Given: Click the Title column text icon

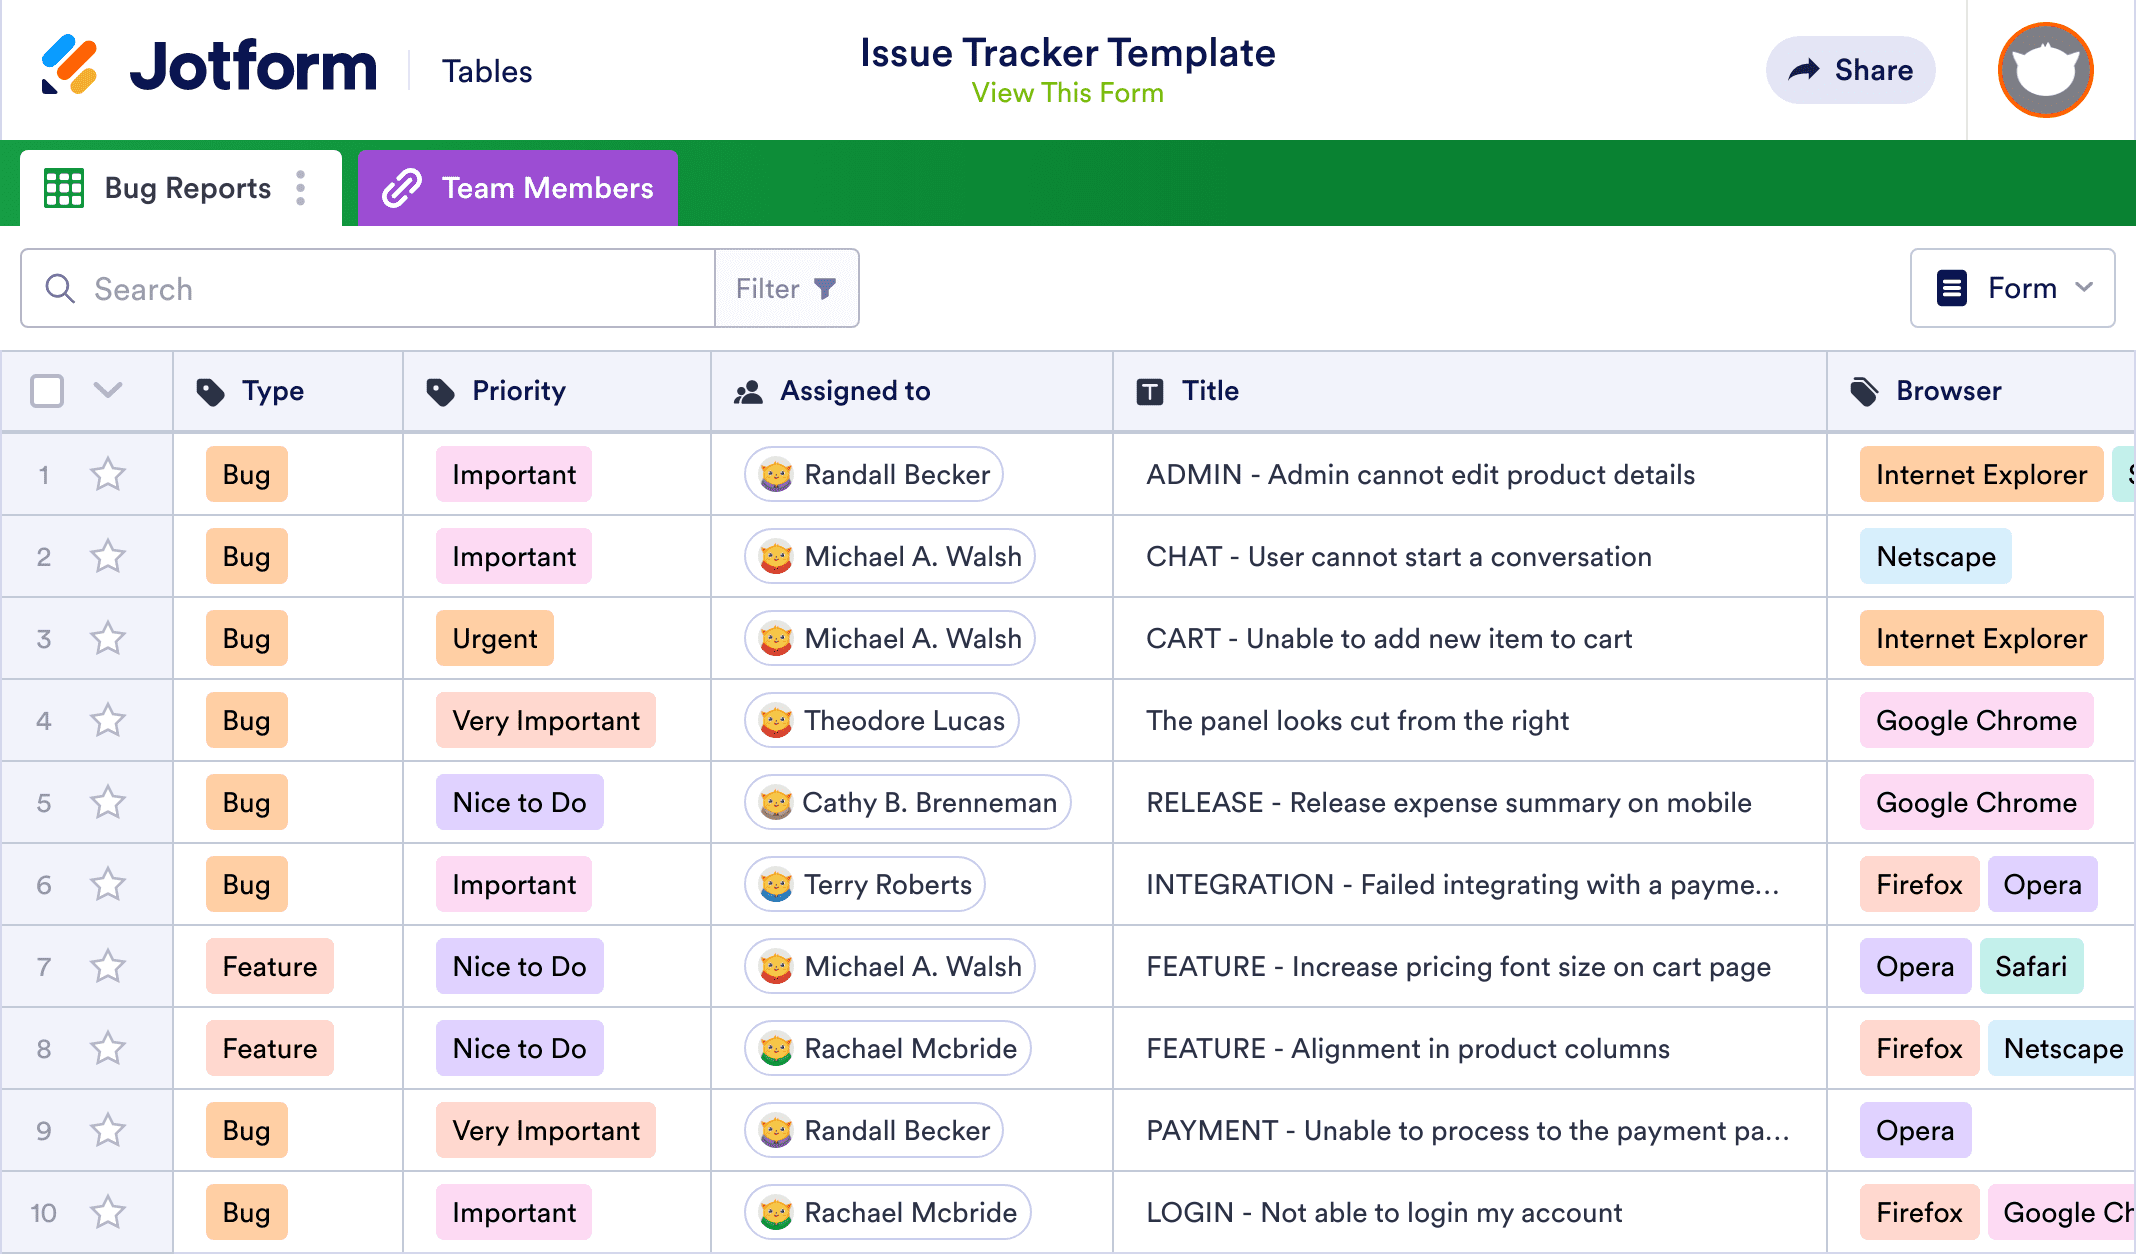Looking at the screenshot, I should pos(1151,391).
